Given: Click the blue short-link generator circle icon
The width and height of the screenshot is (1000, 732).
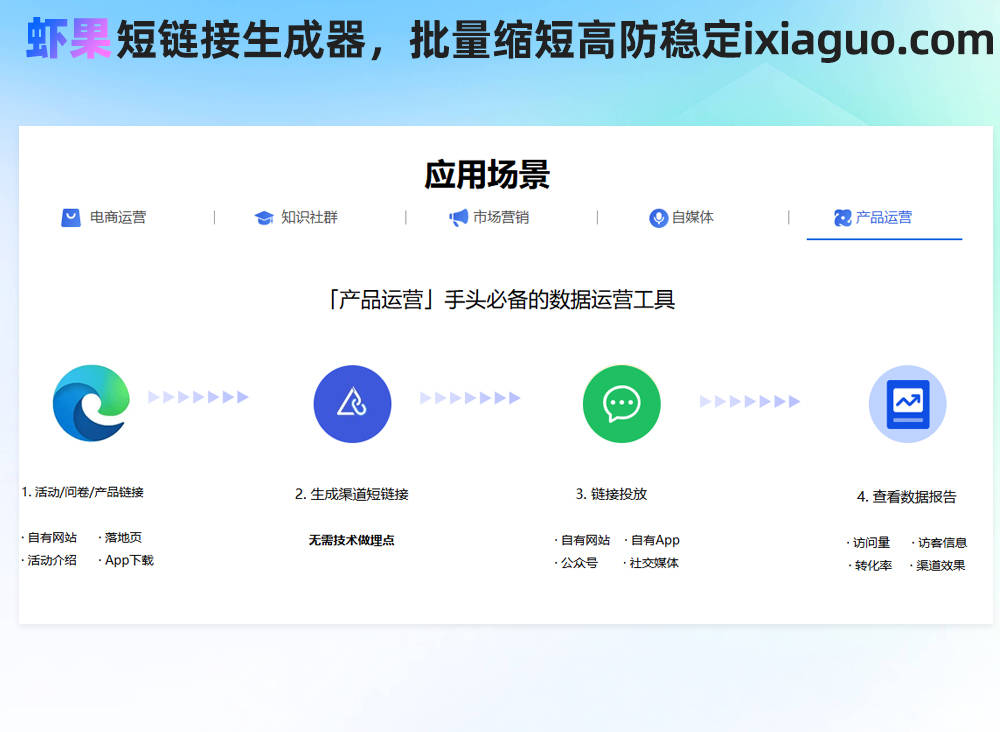Looking at the screenshot, I should [352, 404].
